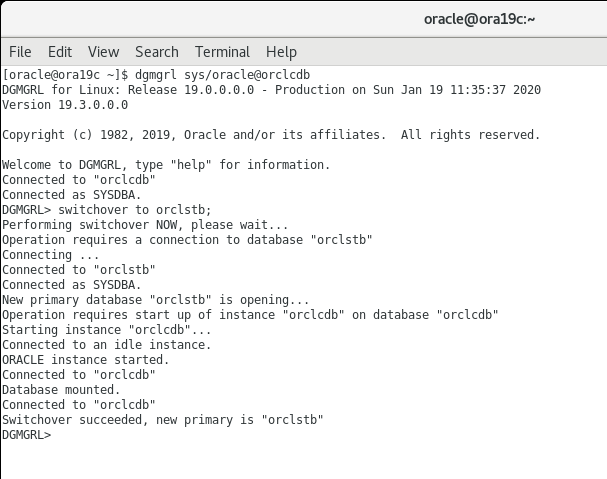Click the 'Performing switchover NOW' line
Screen dimensions: 607x479
coord(145,225)
